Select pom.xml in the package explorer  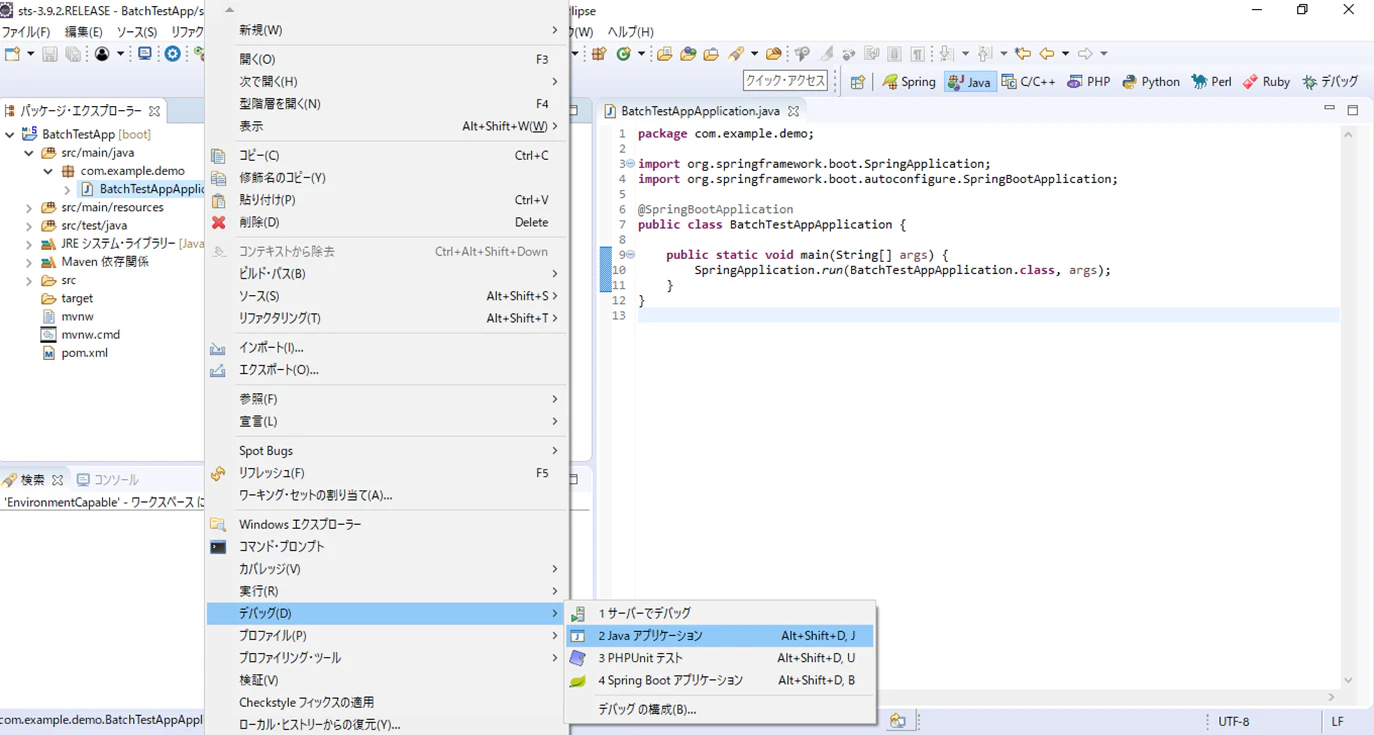pyautogui.click(x=84, y=353)
